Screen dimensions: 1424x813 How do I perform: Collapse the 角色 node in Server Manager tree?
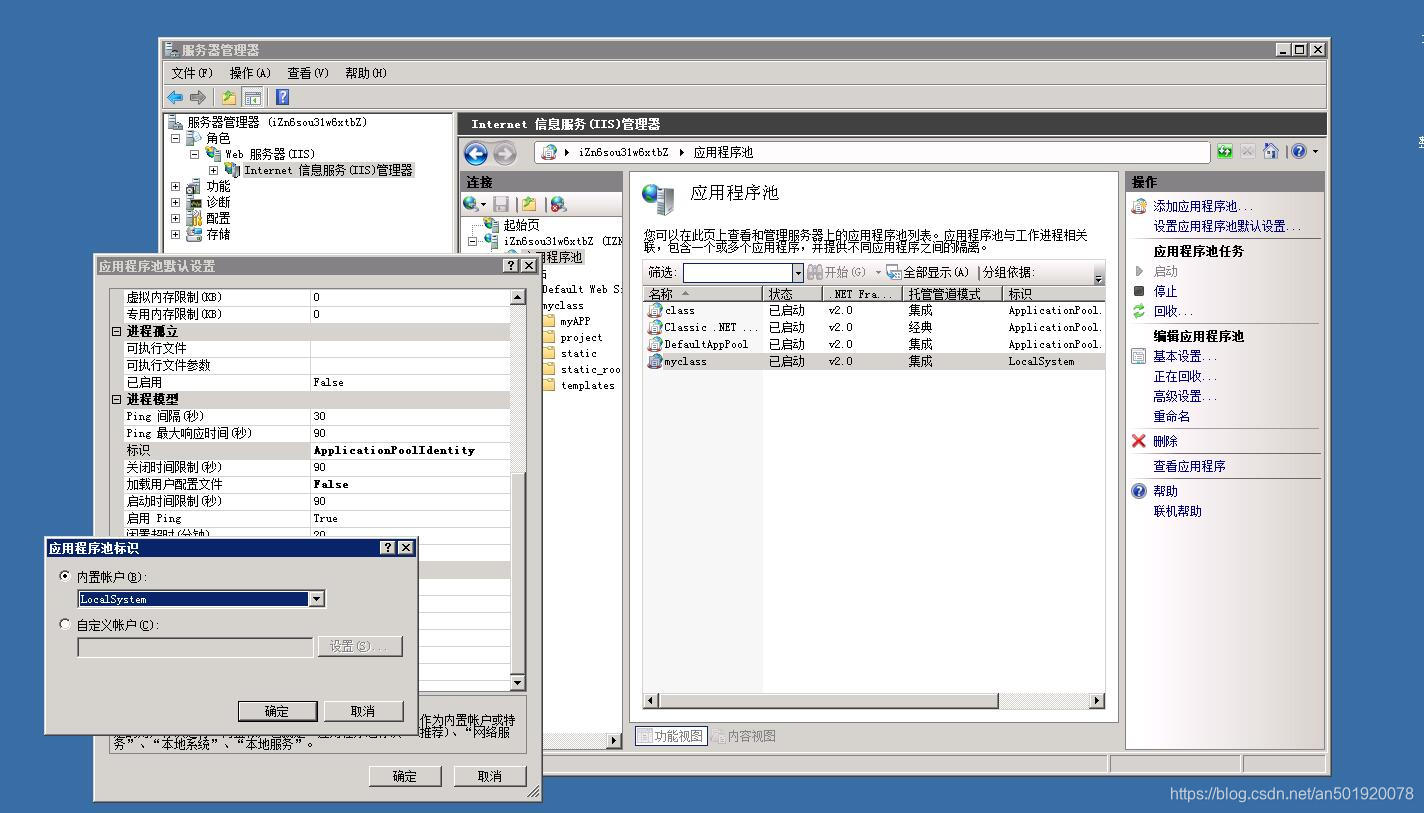(x=176, y=138)
